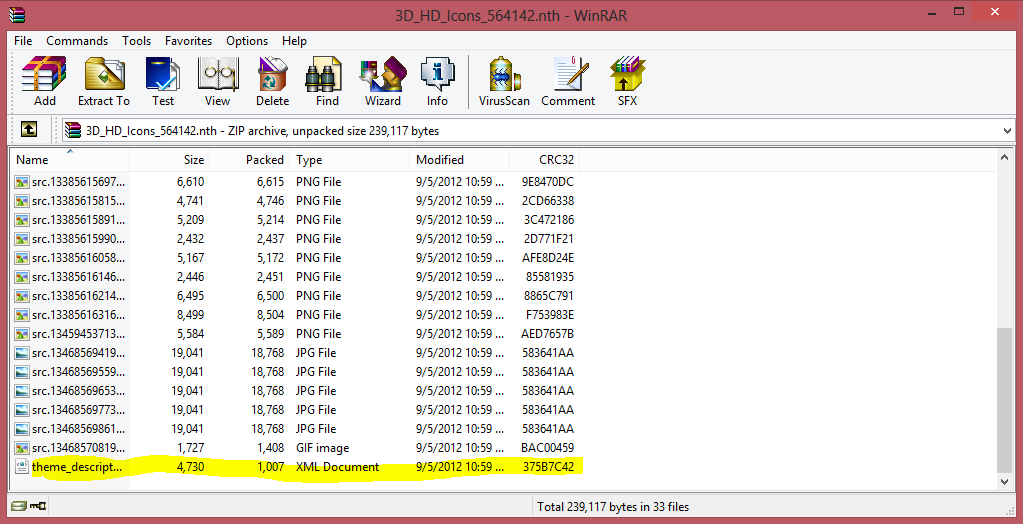The width and height of the screenshot is (1023, 524).
Task: Click the JPG icon of src.13468569419...
Action: pos(22,352)
